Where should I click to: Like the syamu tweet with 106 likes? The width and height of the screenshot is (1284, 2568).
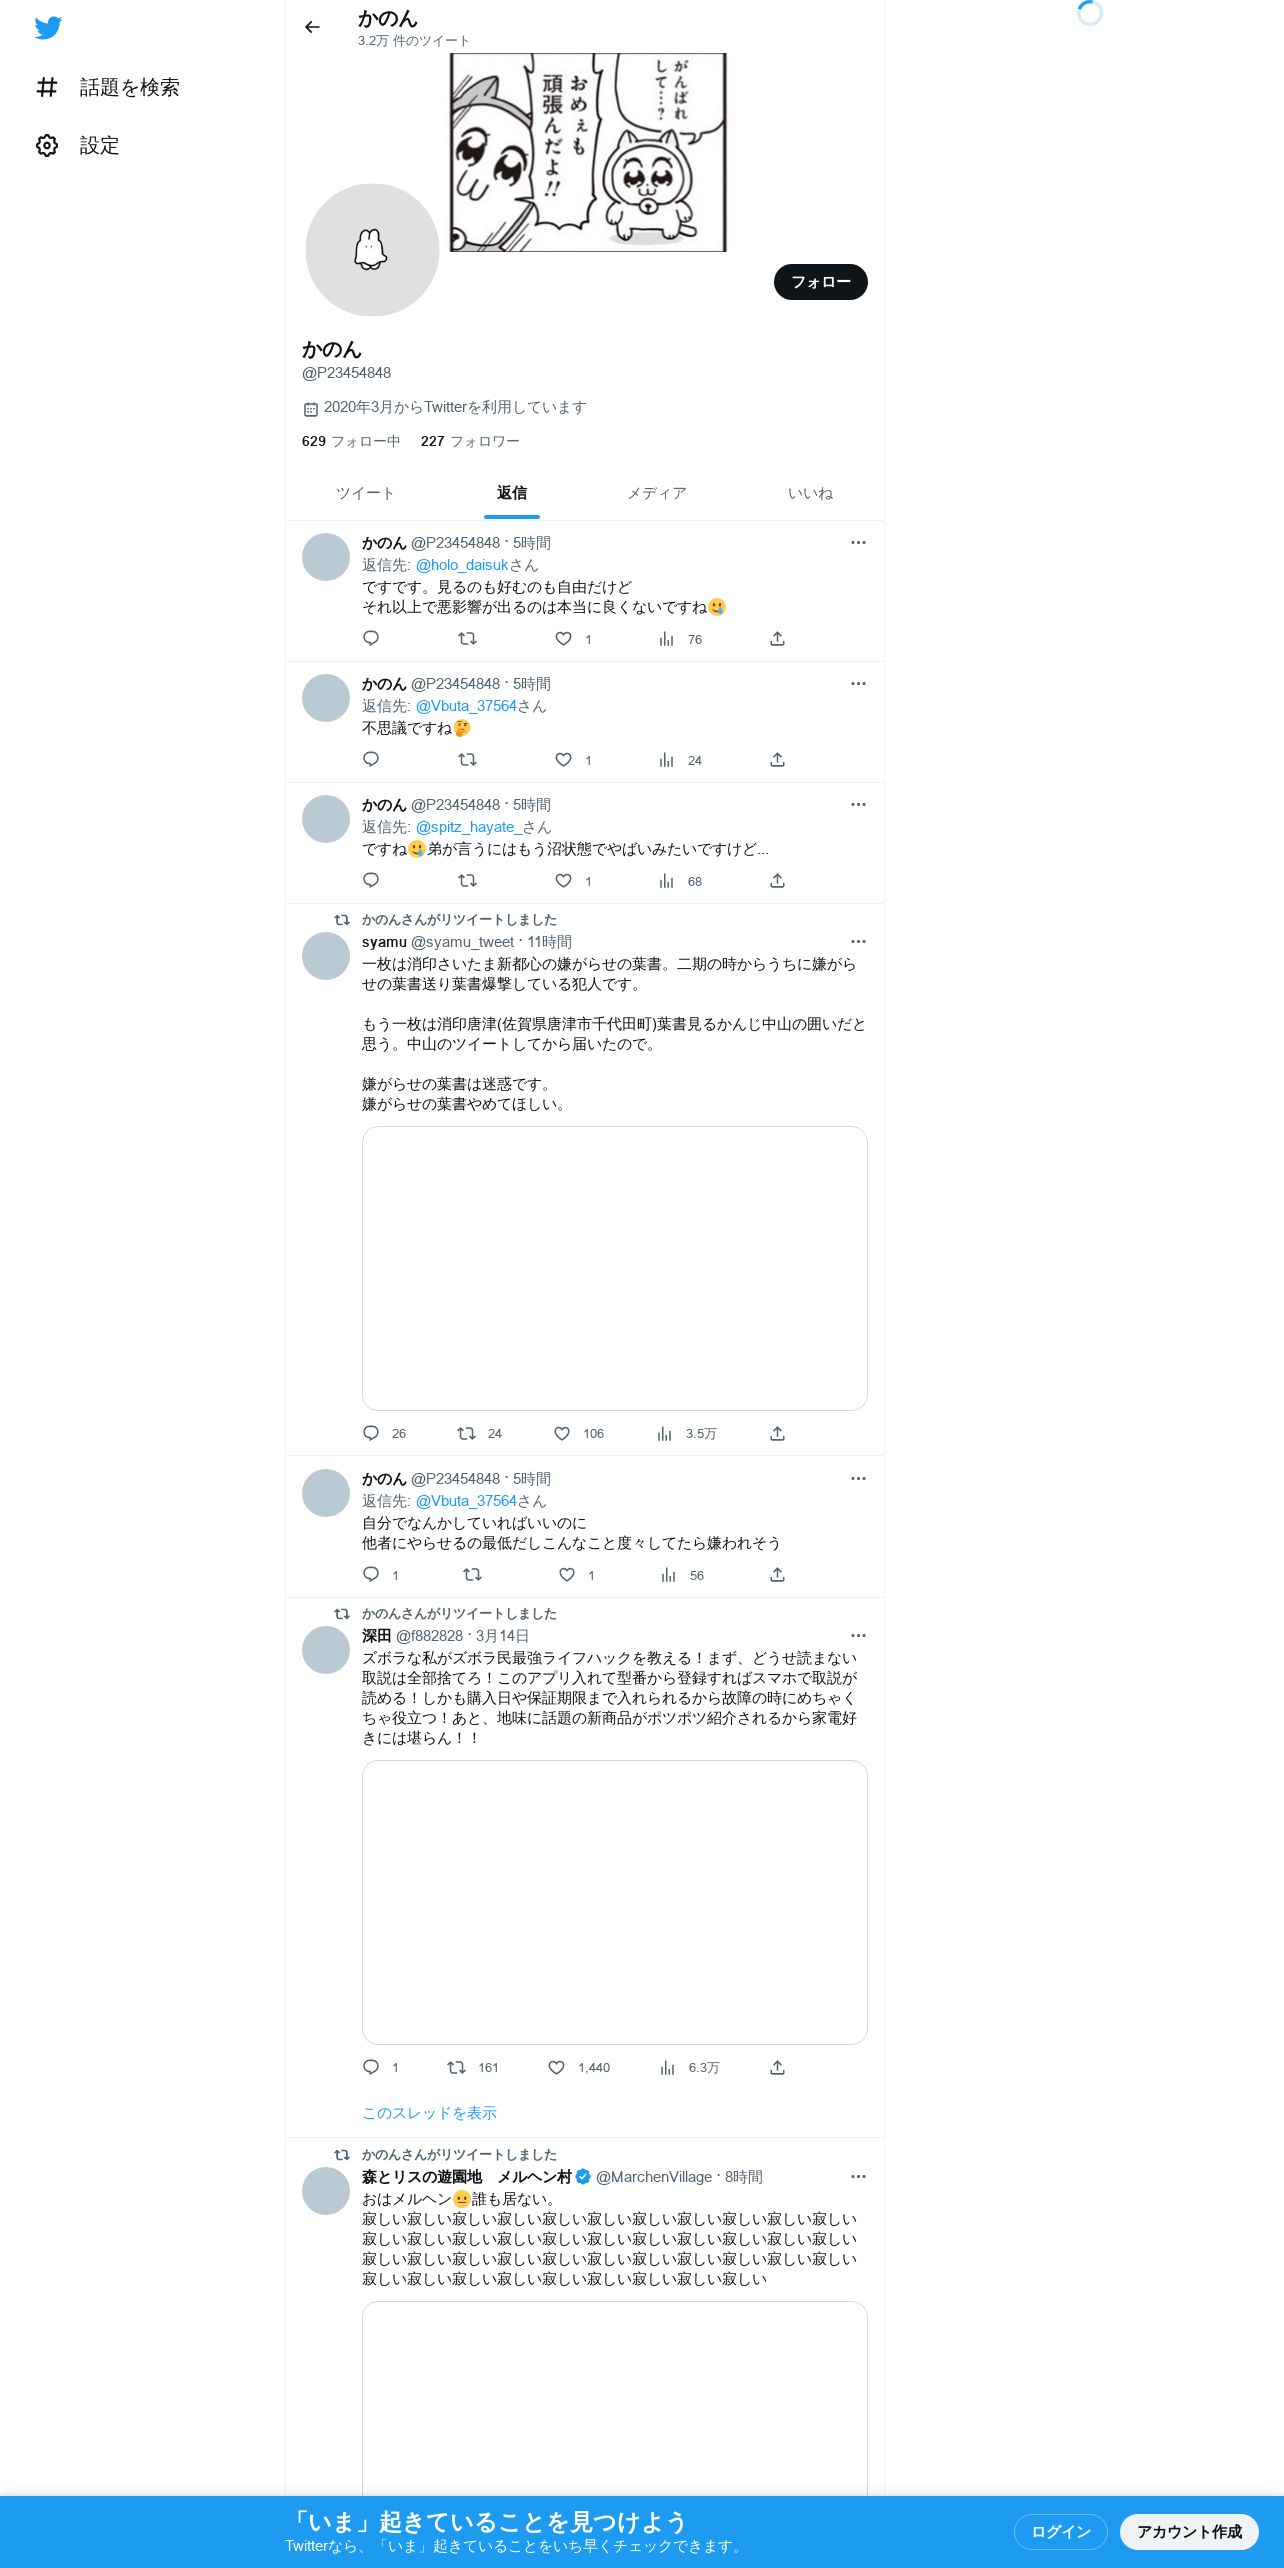click(x=579, y=1433)
